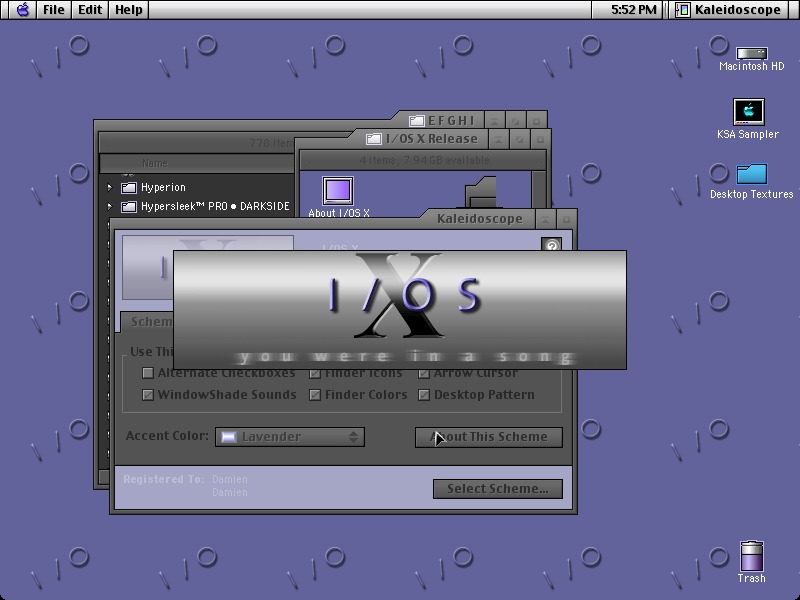
Task: Click the Select Scheme... button
Action: (498, 489)
